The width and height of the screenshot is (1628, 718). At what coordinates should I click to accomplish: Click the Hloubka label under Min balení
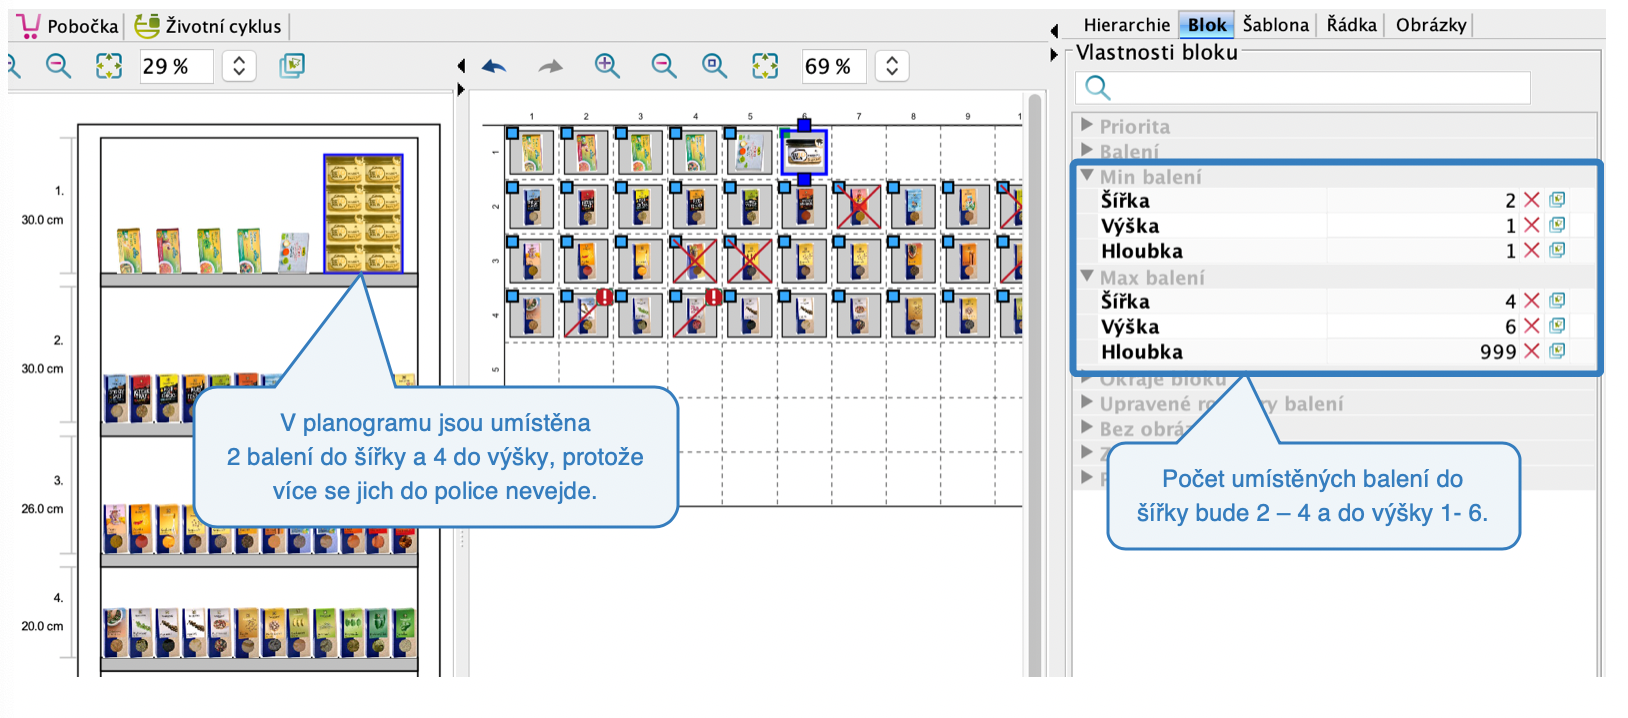click(1142, 251)
